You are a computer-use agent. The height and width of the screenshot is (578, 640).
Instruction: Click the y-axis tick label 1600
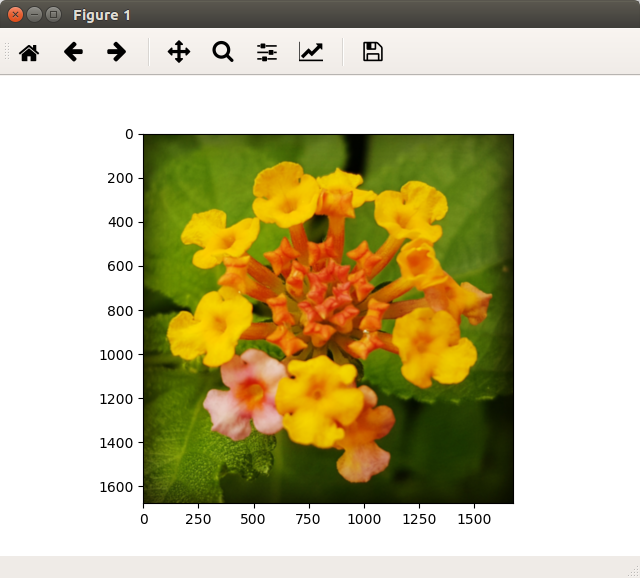[x=116, y=487]
